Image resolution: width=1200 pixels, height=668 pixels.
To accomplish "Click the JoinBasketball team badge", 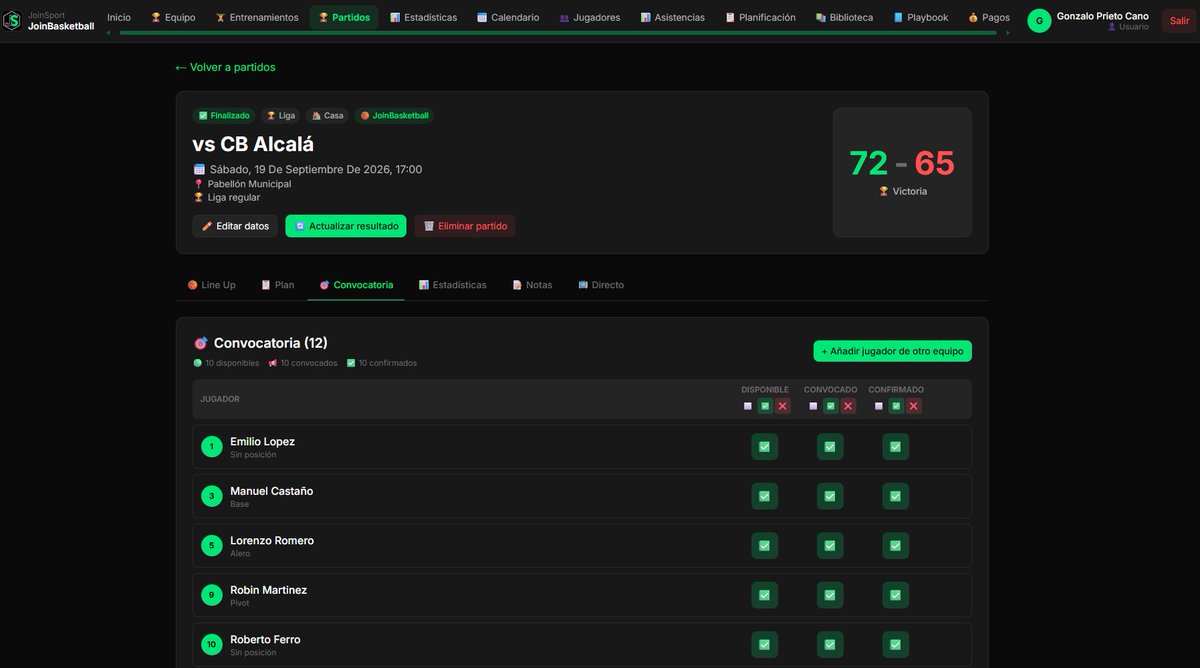I will tap(395, 115).
